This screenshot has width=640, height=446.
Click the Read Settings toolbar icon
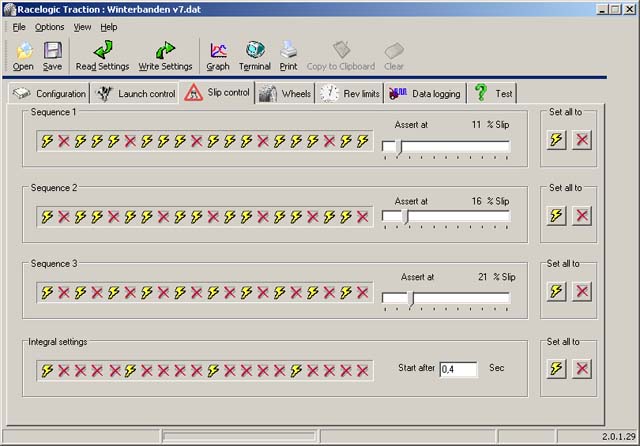point(102,55)
